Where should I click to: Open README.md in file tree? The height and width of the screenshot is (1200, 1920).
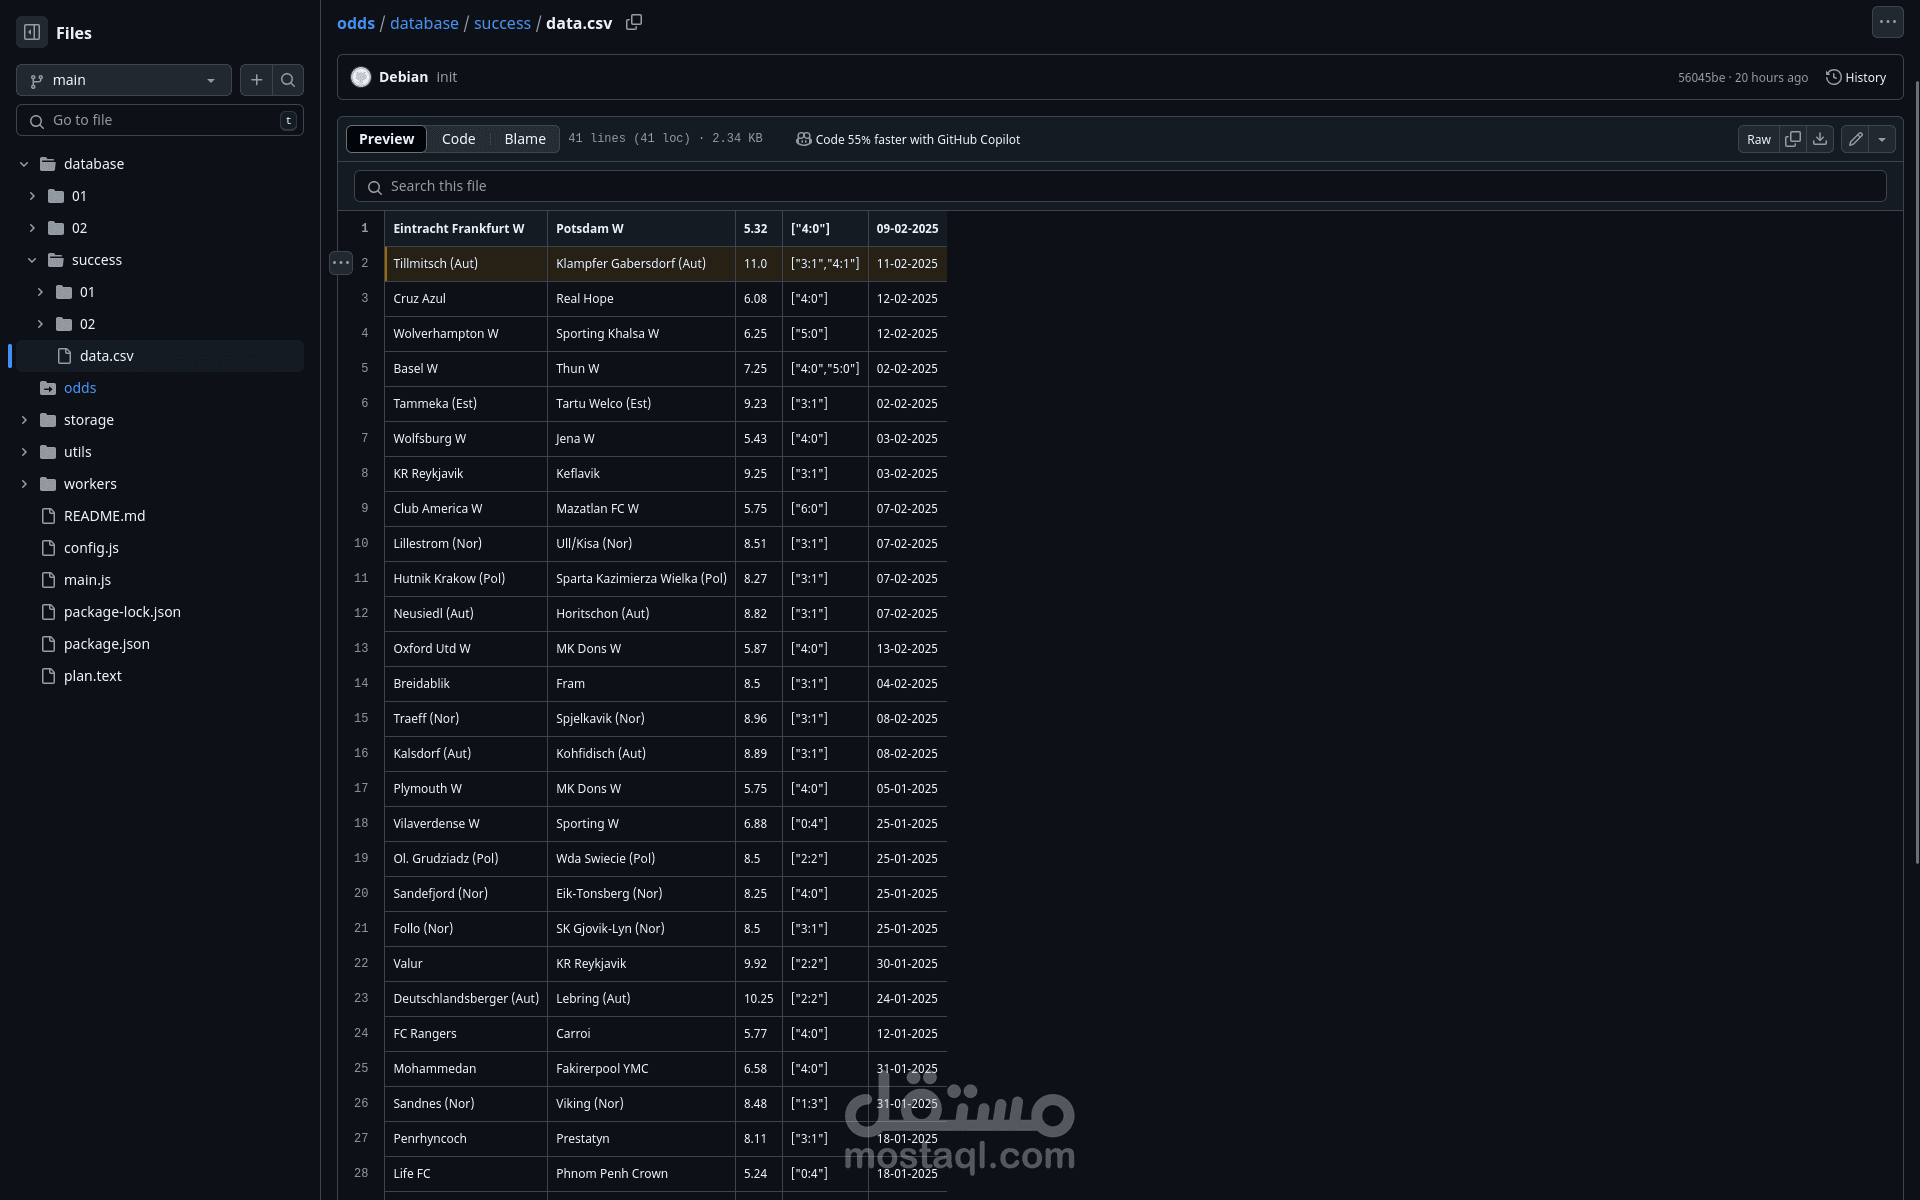[104, 516]
